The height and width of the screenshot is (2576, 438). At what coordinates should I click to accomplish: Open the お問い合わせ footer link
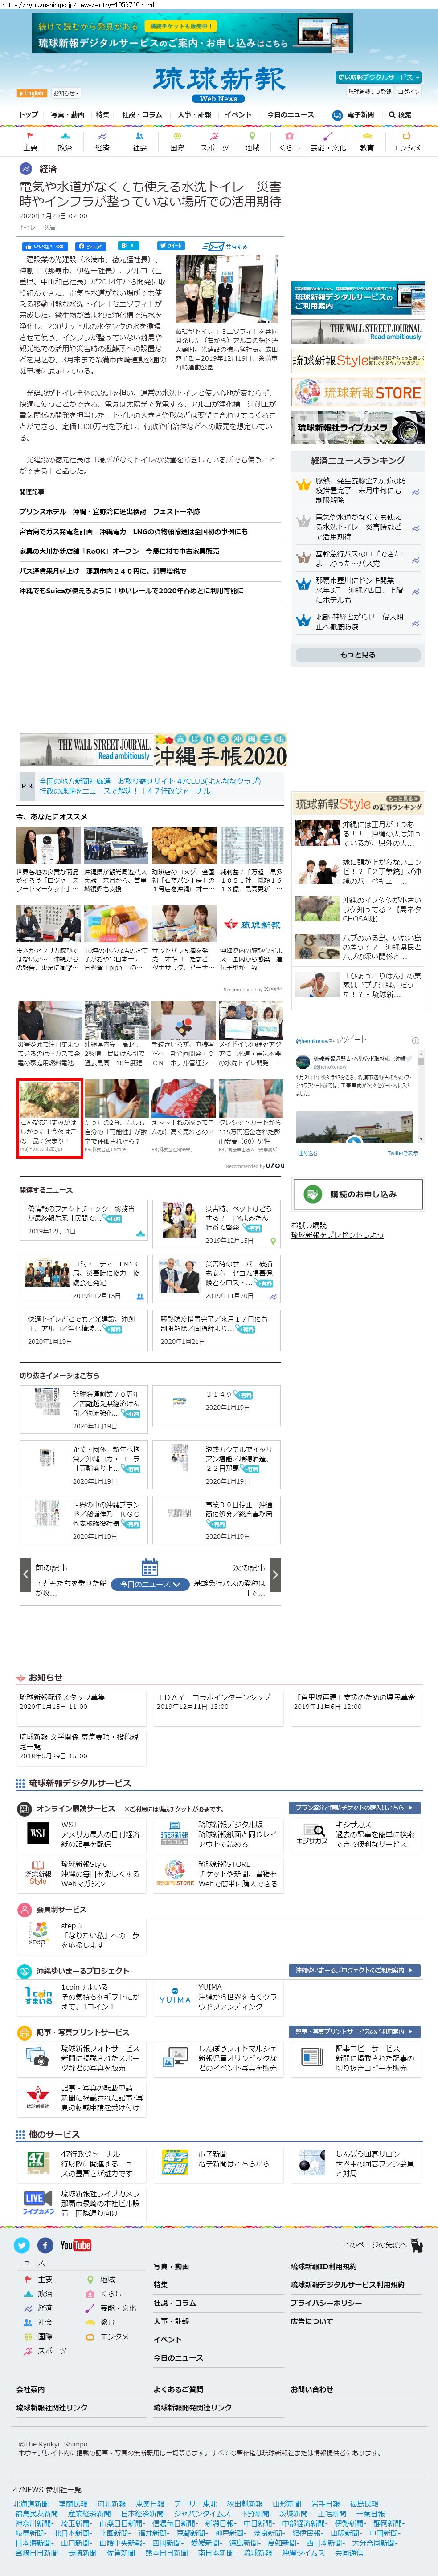(312, 2388)
